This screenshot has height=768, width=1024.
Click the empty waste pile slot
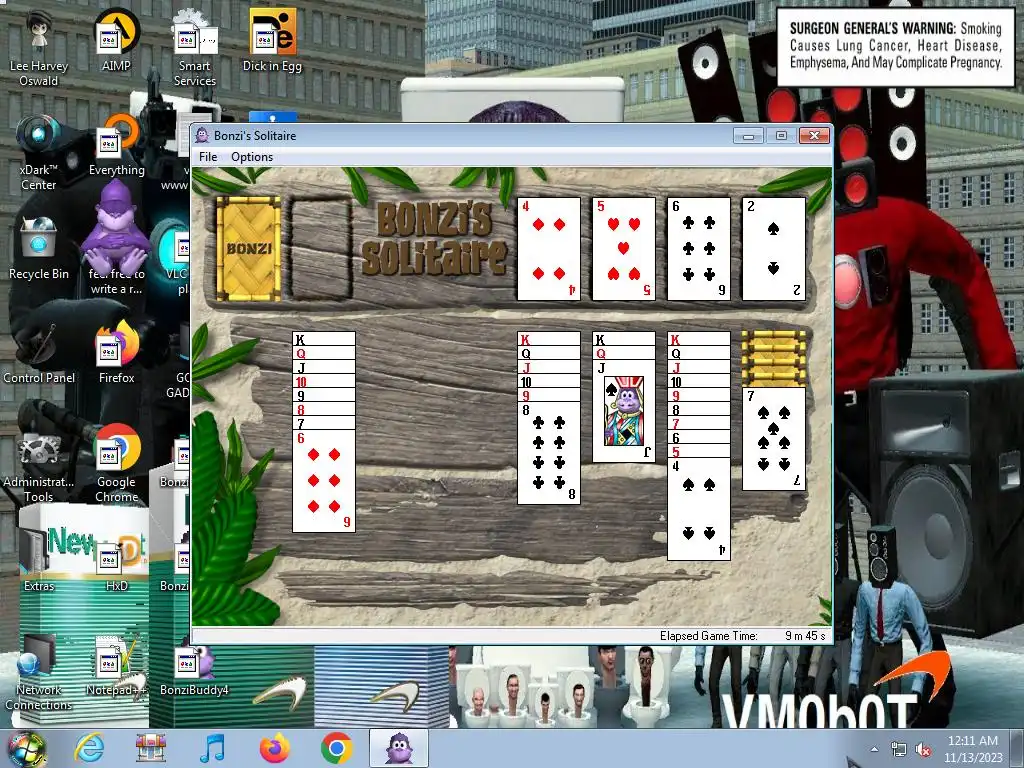[321, 249]
